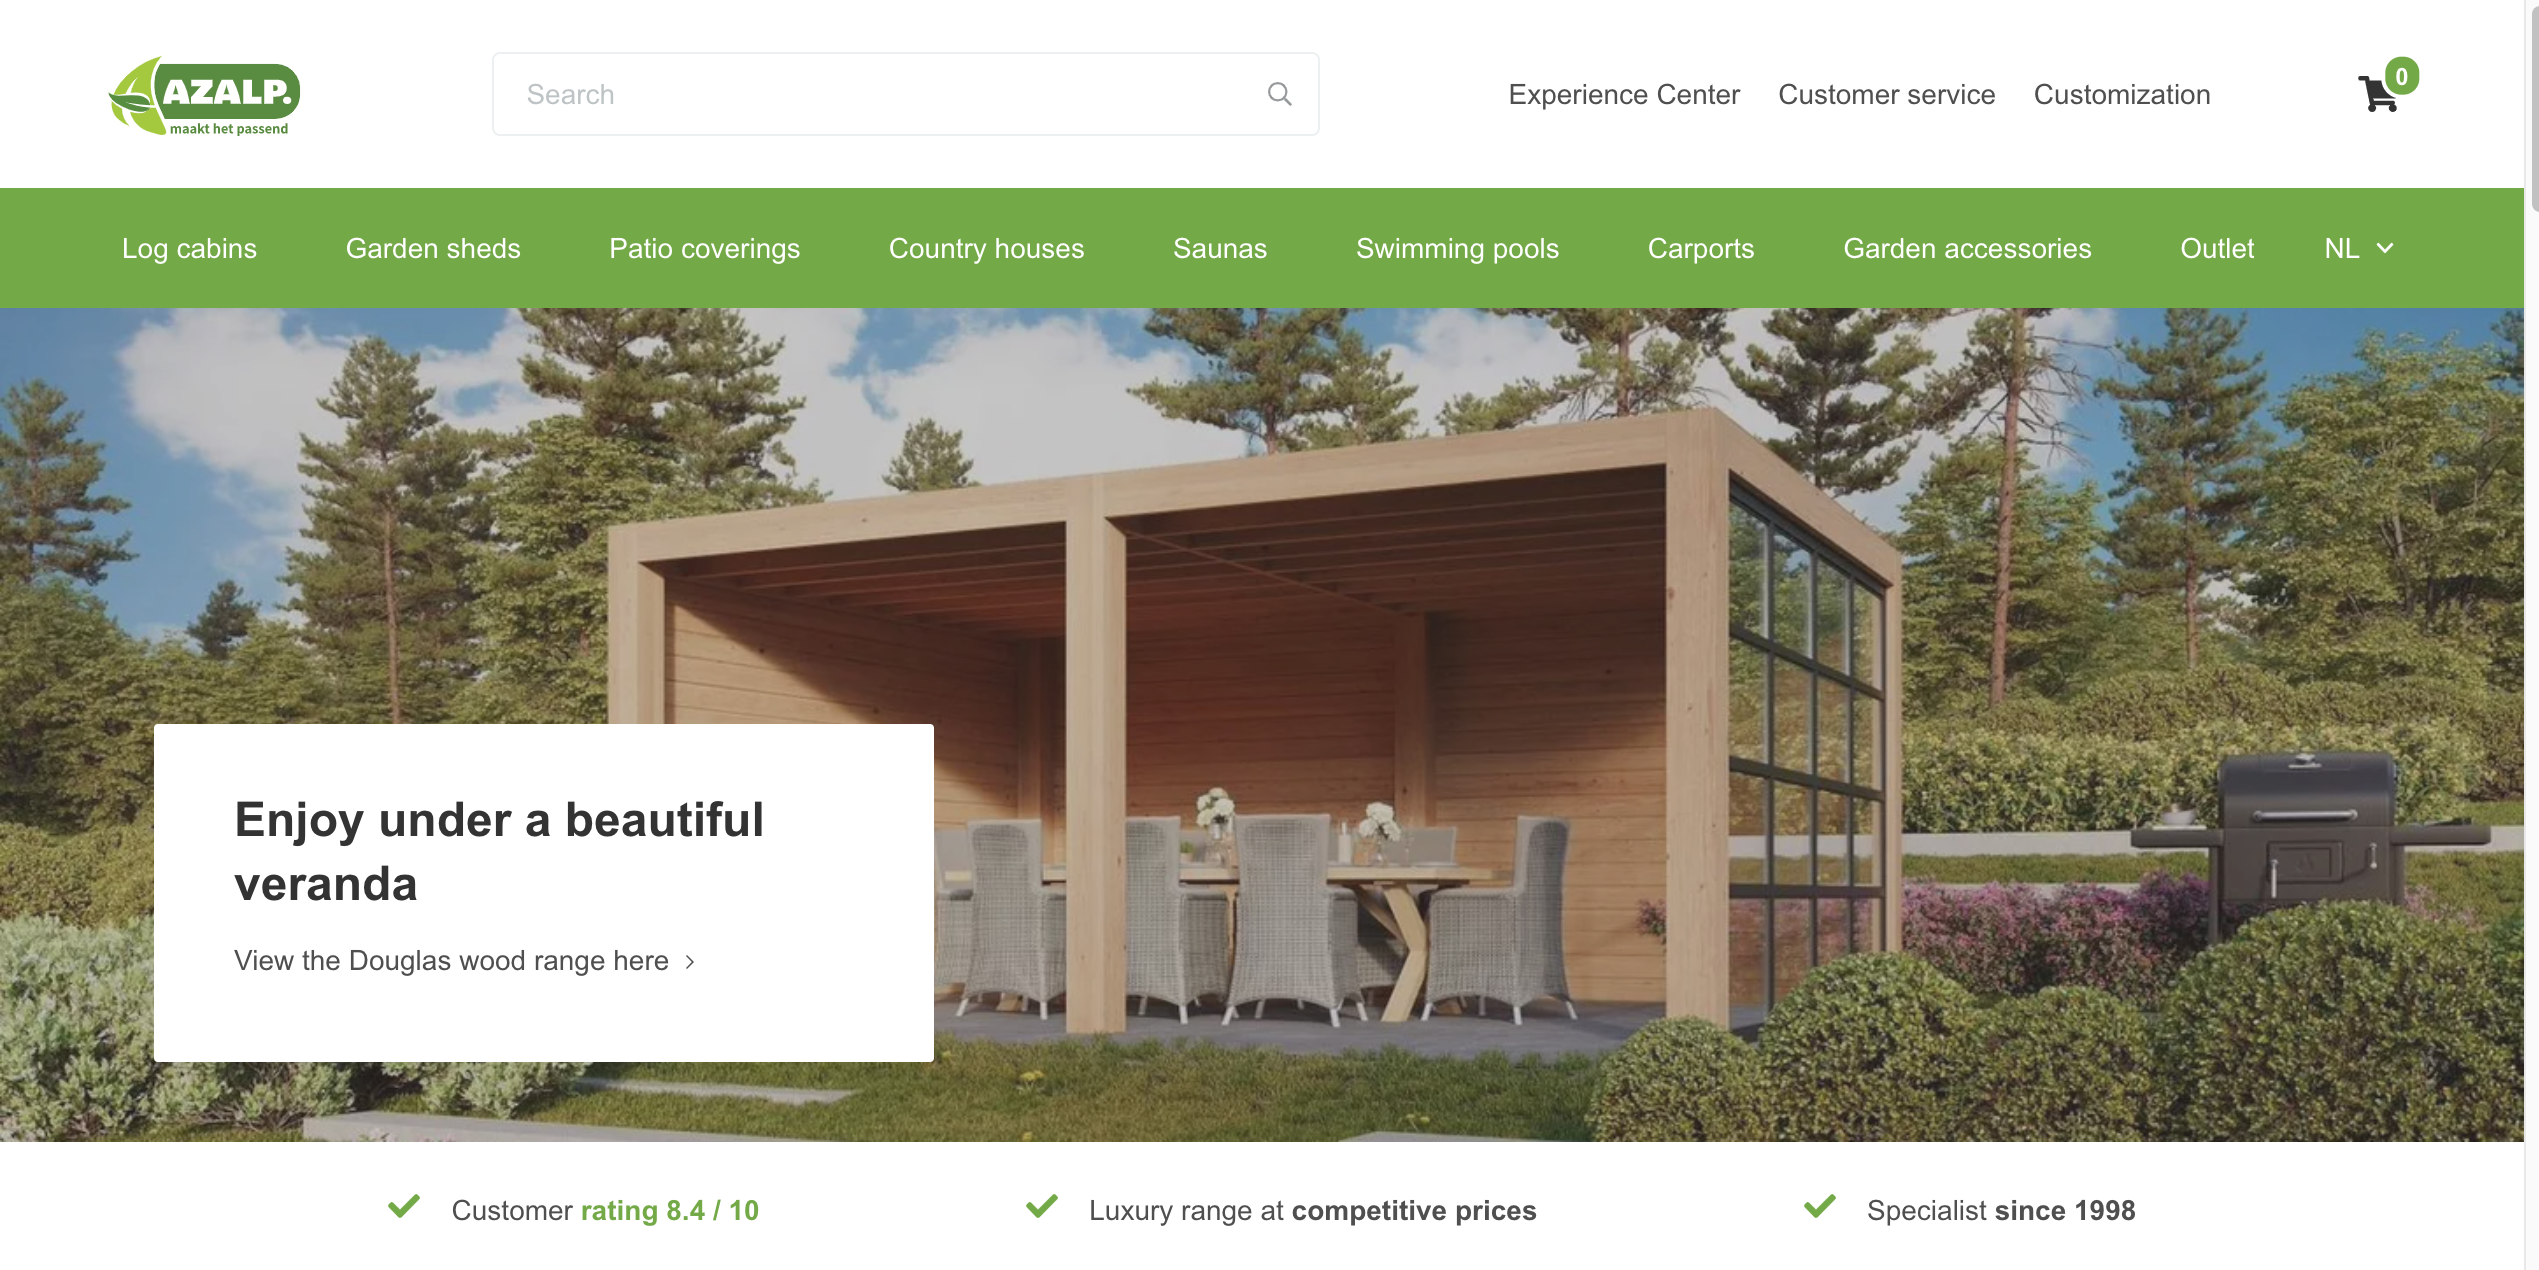Open the Saunas menu item

pyautogui.click(x=1220, y=248)
